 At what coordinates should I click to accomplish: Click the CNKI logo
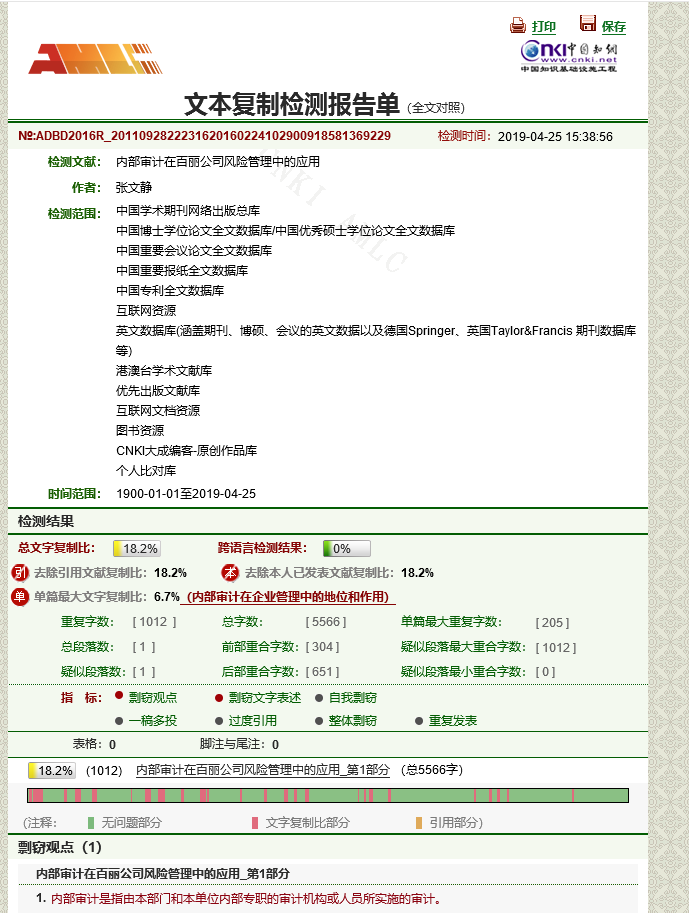pyautogui.click(x=568, y=55)
